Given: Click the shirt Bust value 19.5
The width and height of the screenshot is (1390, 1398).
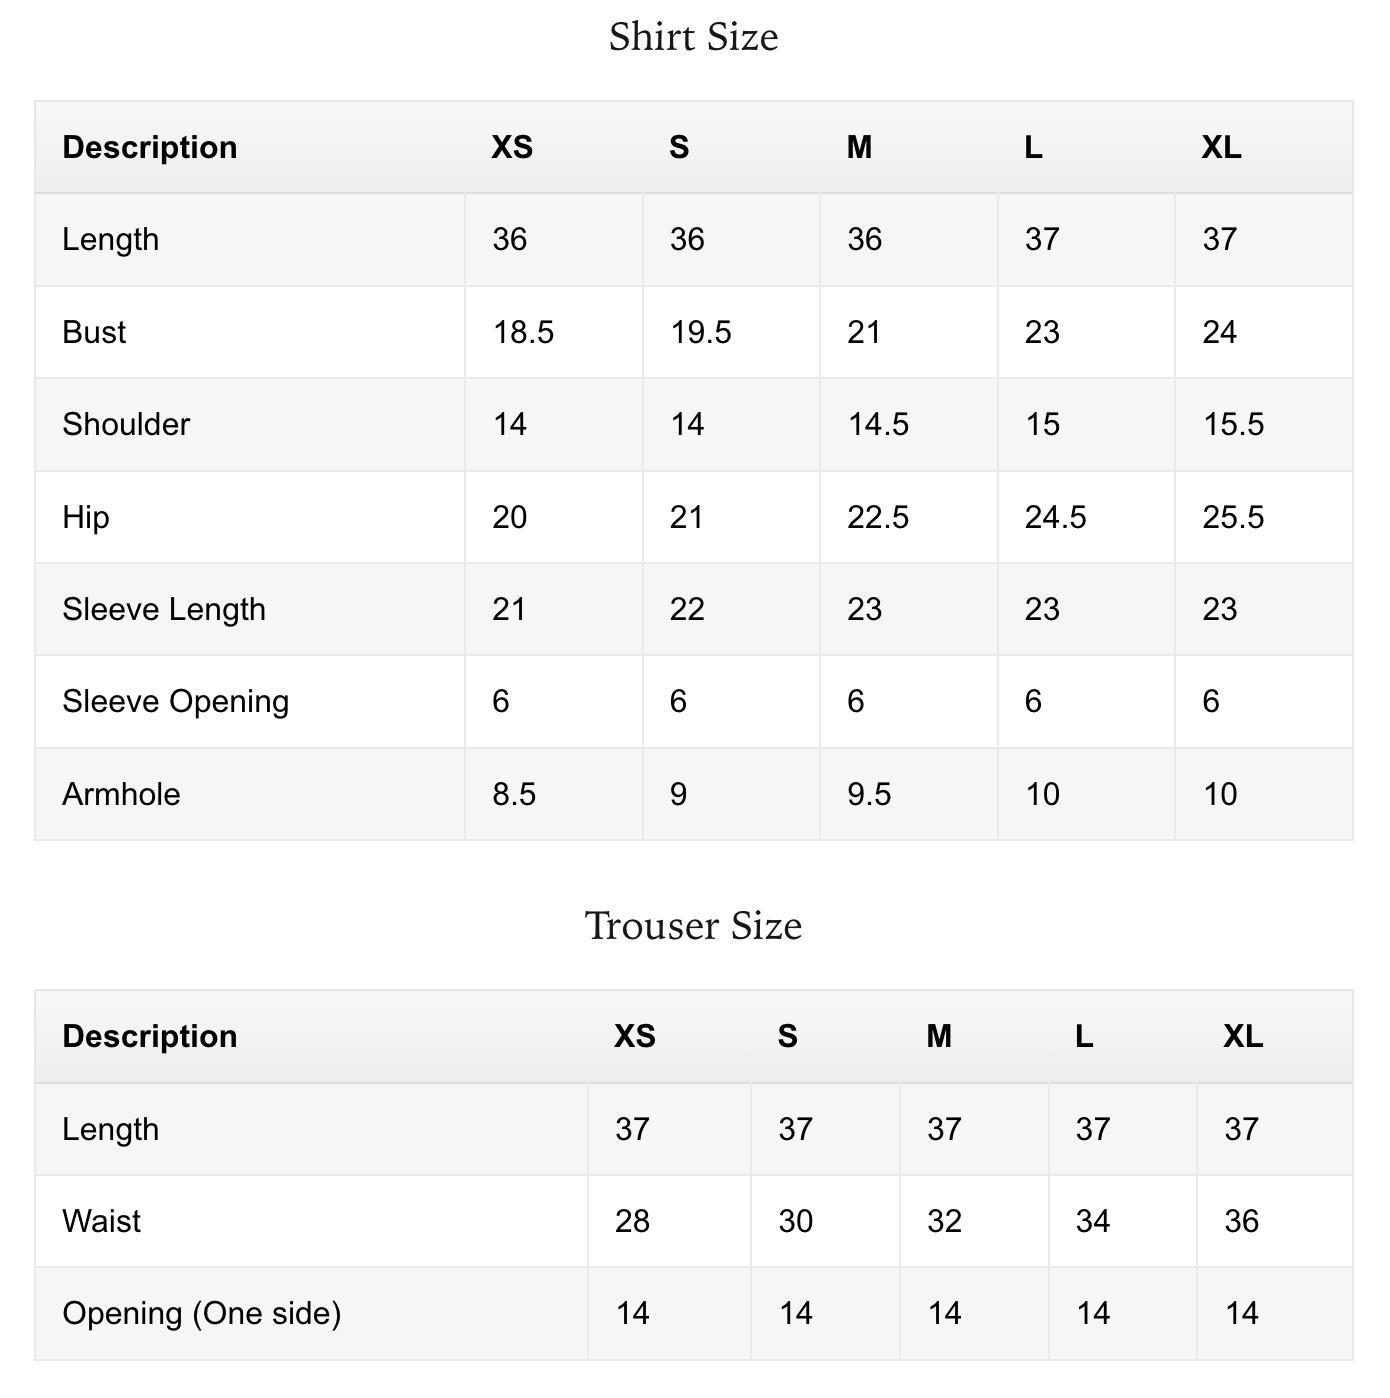Looking at the screenshot, I should click(x=700, y=332).
